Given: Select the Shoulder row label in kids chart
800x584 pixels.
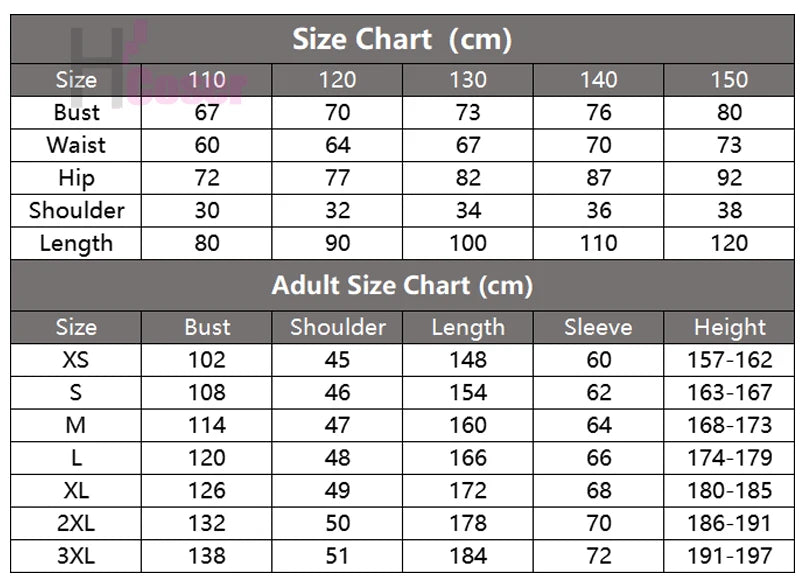Looking at the screenshot, I should pyautogui.click(x=76, y=211).
